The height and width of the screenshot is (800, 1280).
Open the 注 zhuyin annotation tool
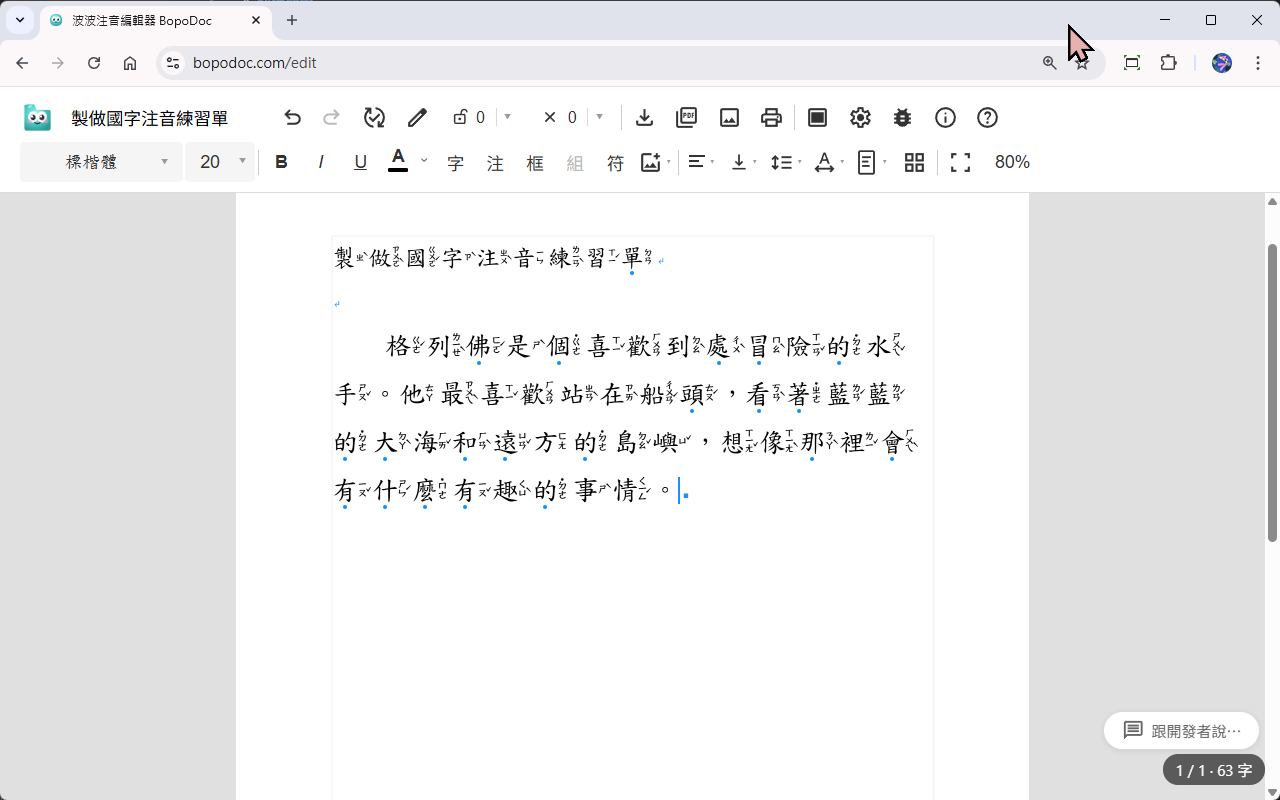pyautogui.click(x=495, y=162)
